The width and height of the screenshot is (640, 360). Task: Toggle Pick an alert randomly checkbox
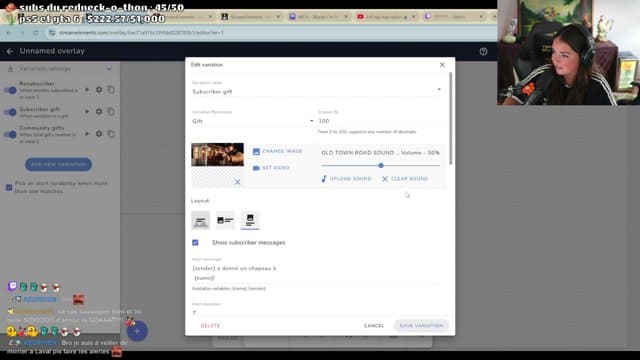9,188
